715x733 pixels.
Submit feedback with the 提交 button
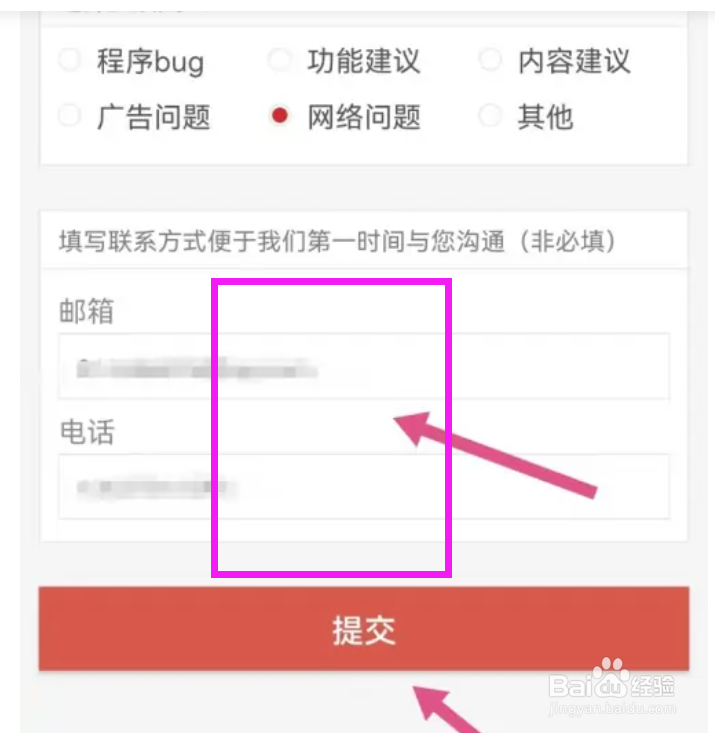pyautogui.click(x=364, y=629)
